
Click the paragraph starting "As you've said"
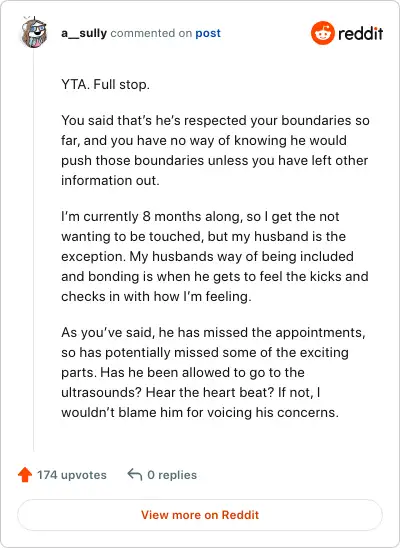[213, 372]
